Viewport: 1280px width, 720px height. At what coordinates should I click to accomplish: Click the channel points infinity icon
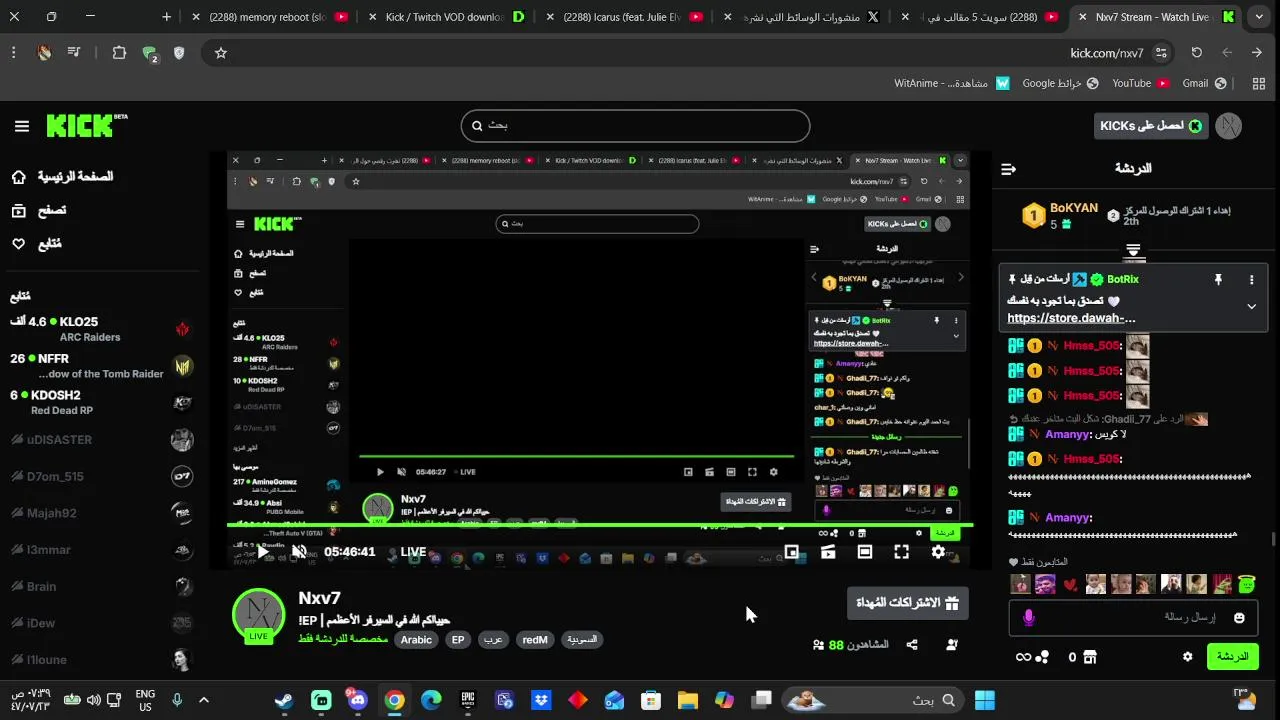pos(1023,657)
